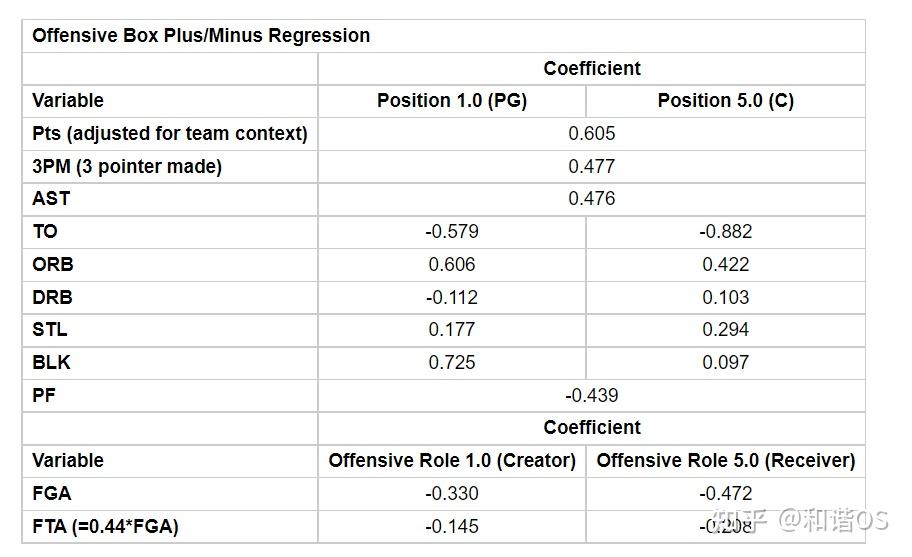Click the BLK coefficient 0.725
The width and height of the screenshot is (912, 557).
click(x=451, y=363)
